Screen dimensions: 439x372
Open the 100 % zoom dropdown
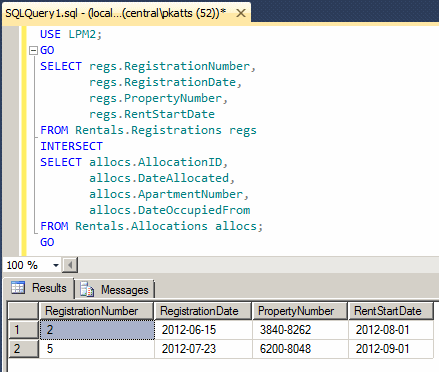point(56,265)
